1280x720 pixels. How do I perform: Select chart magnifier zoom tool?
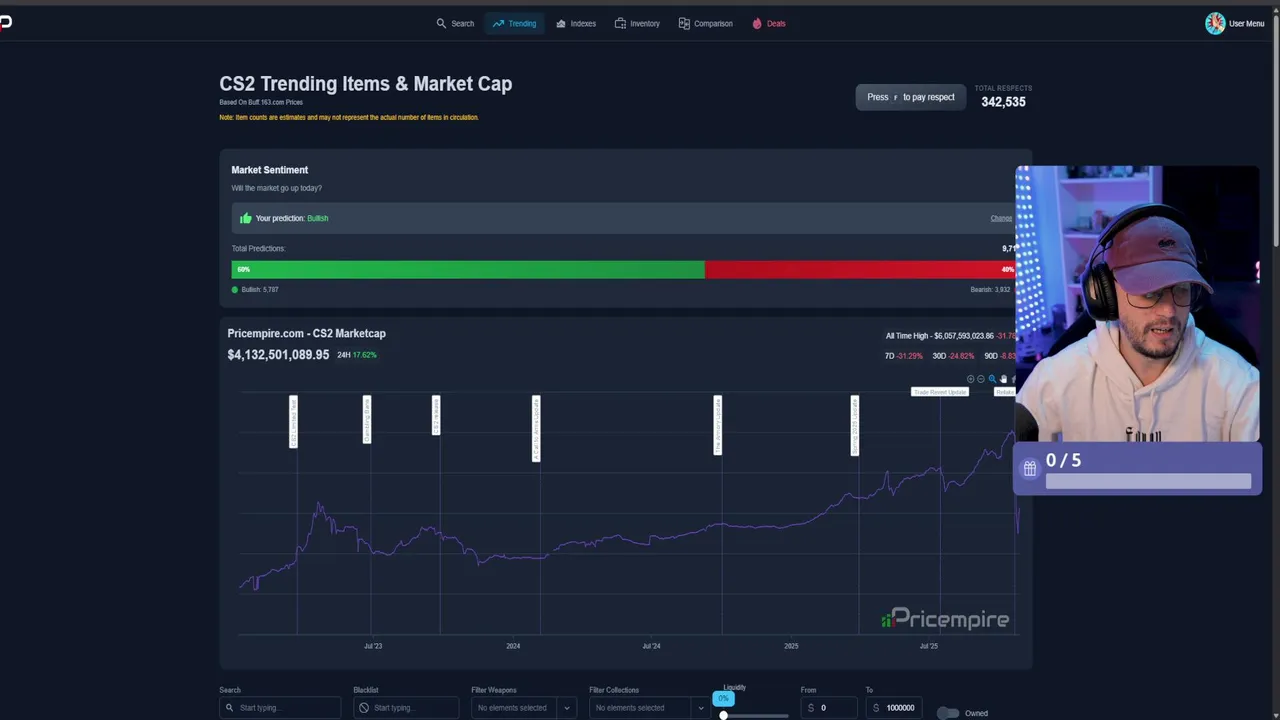point(992,379)
